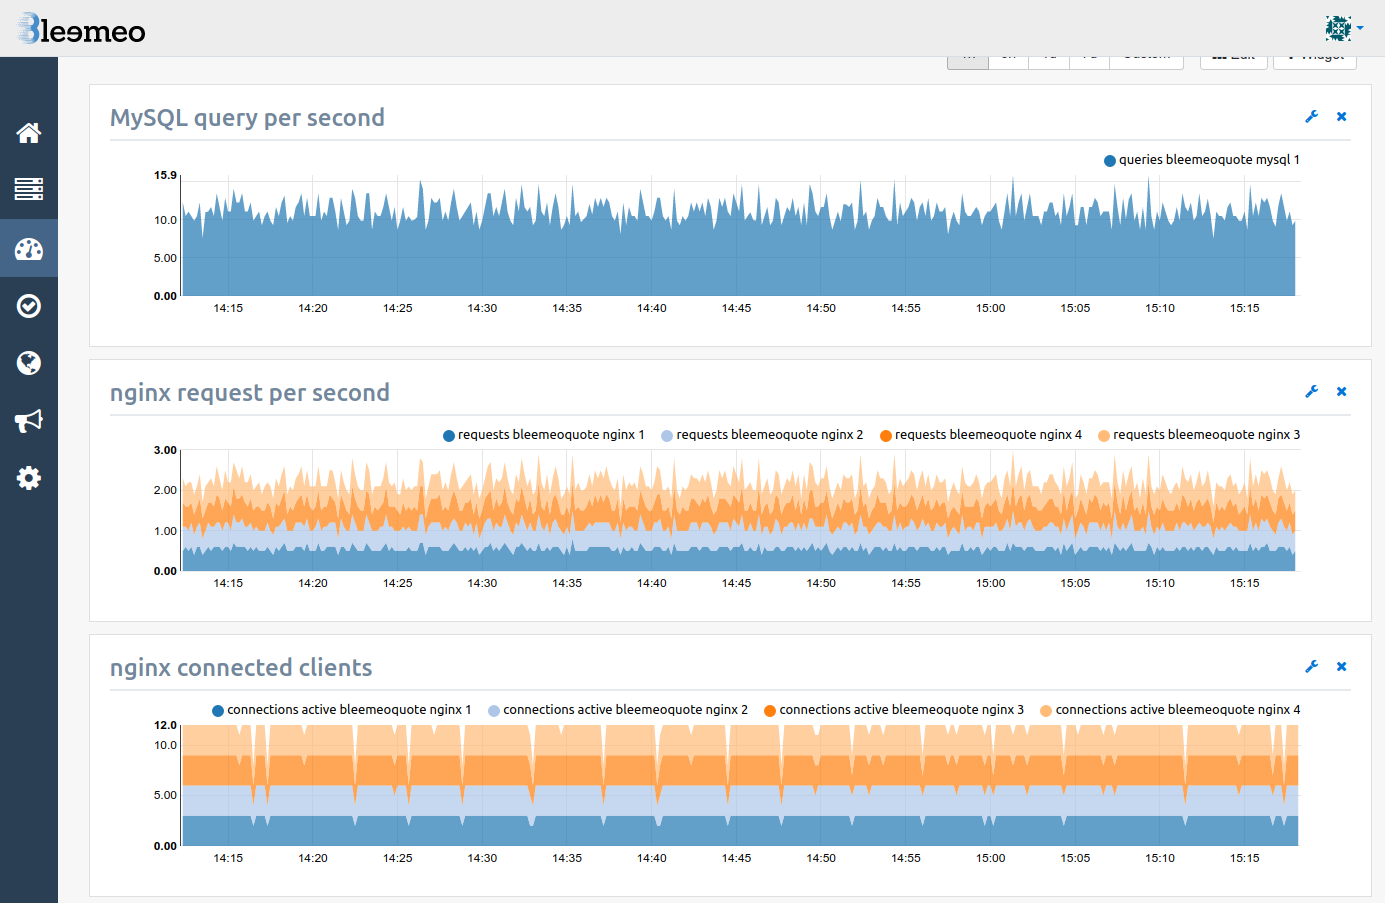Toggle queries bleemeoquote mysql 1 series
The image size is (1385, 903).
(1201, 160)
